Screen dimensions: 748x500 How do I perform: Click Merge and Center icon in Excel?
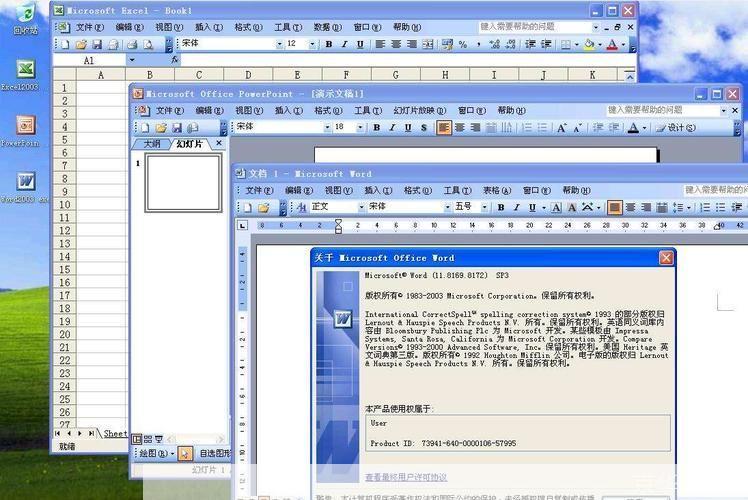point(428,45)
